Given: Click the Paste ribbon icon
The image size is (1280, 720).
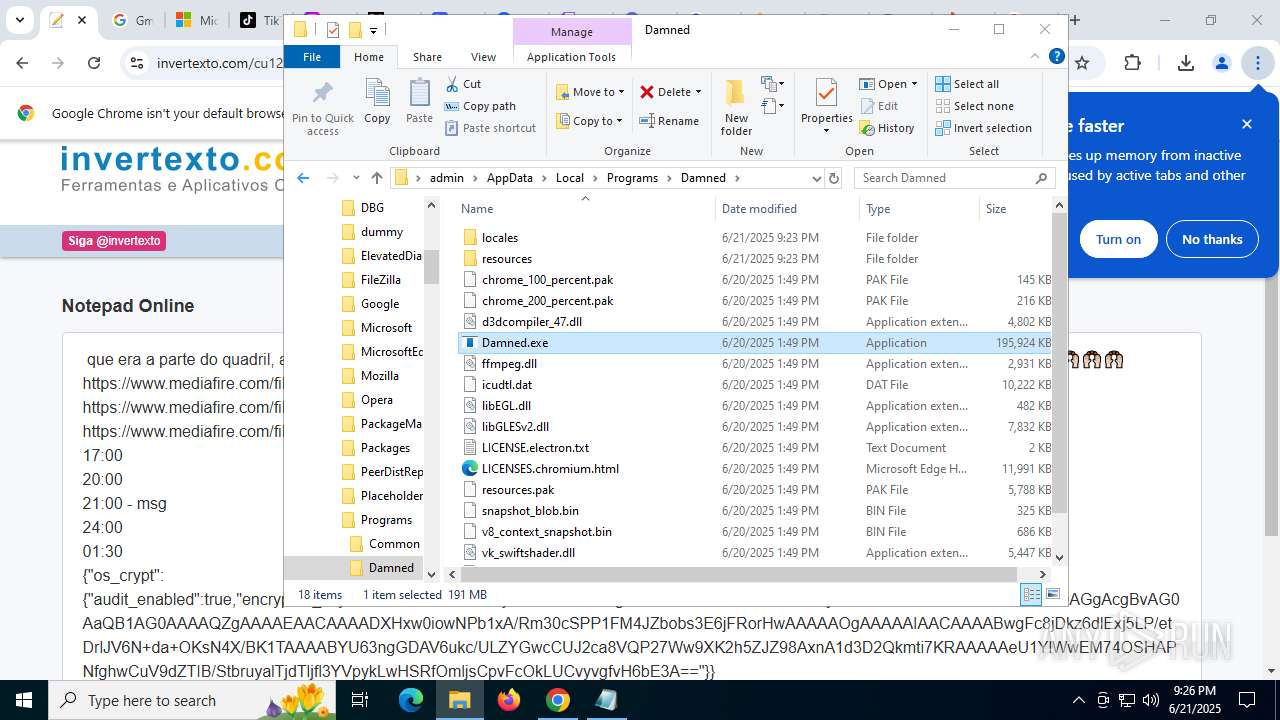Looking at the screenshot, I should [419, 102].
